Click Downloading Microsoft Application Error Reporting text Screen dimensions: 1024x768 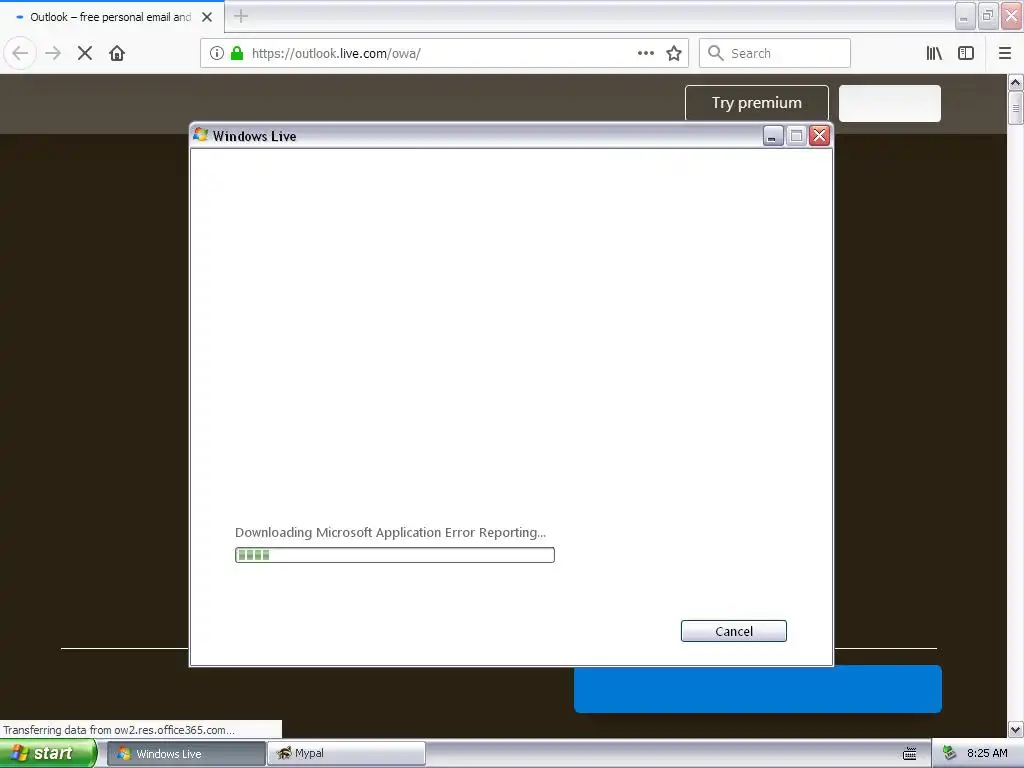click(x=390, y=532)
